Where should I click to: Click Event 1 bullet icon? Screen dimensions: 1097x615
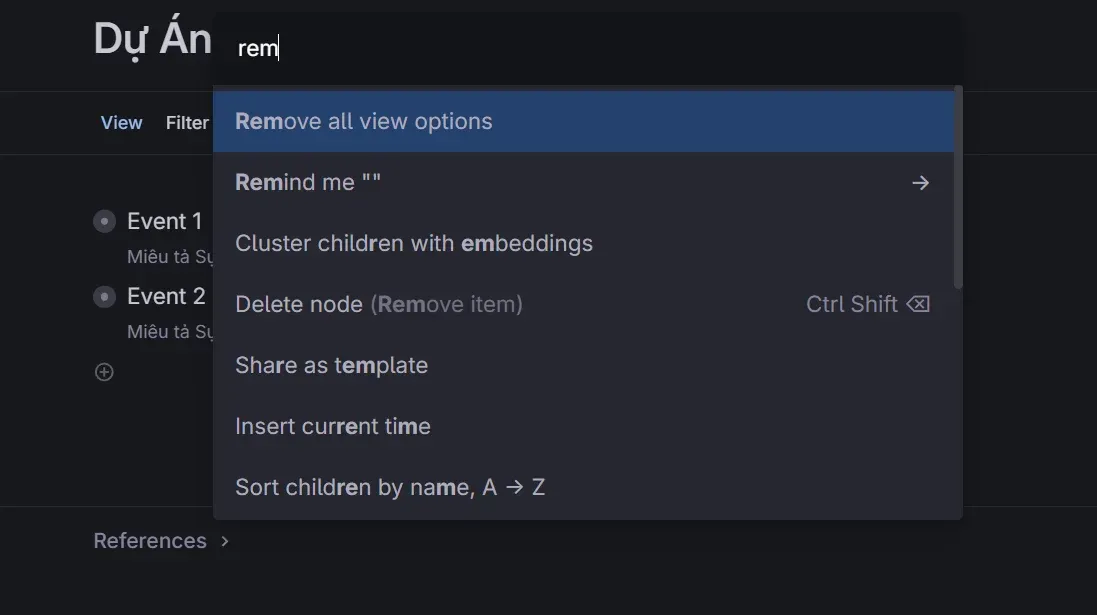point(104,222)
